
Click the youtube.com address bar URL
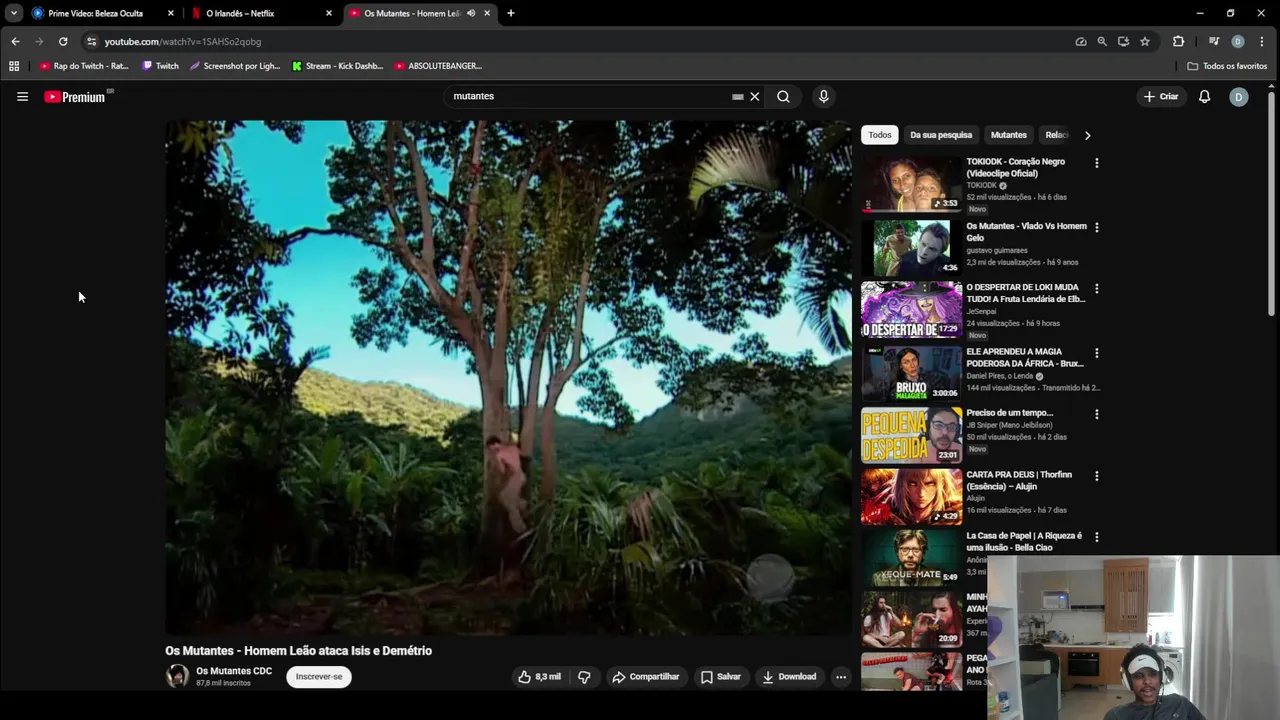(183, 42)
